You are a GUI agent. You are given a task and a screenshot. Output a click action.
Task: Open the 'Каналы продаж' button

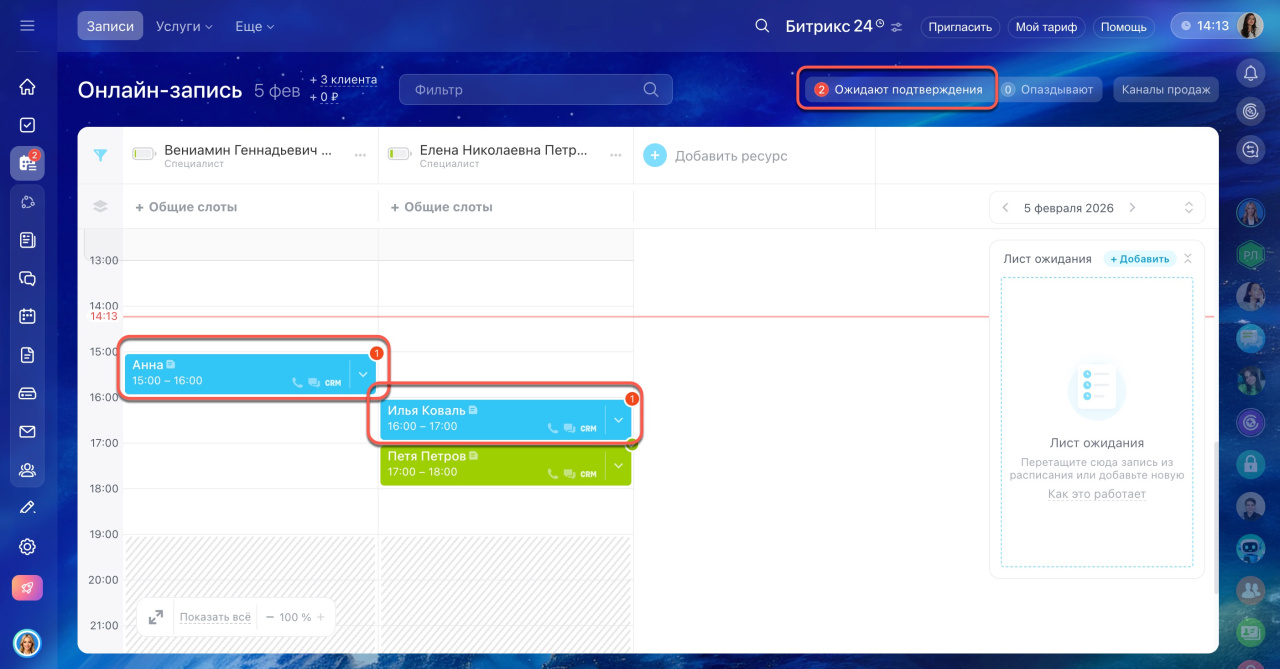1165,90
